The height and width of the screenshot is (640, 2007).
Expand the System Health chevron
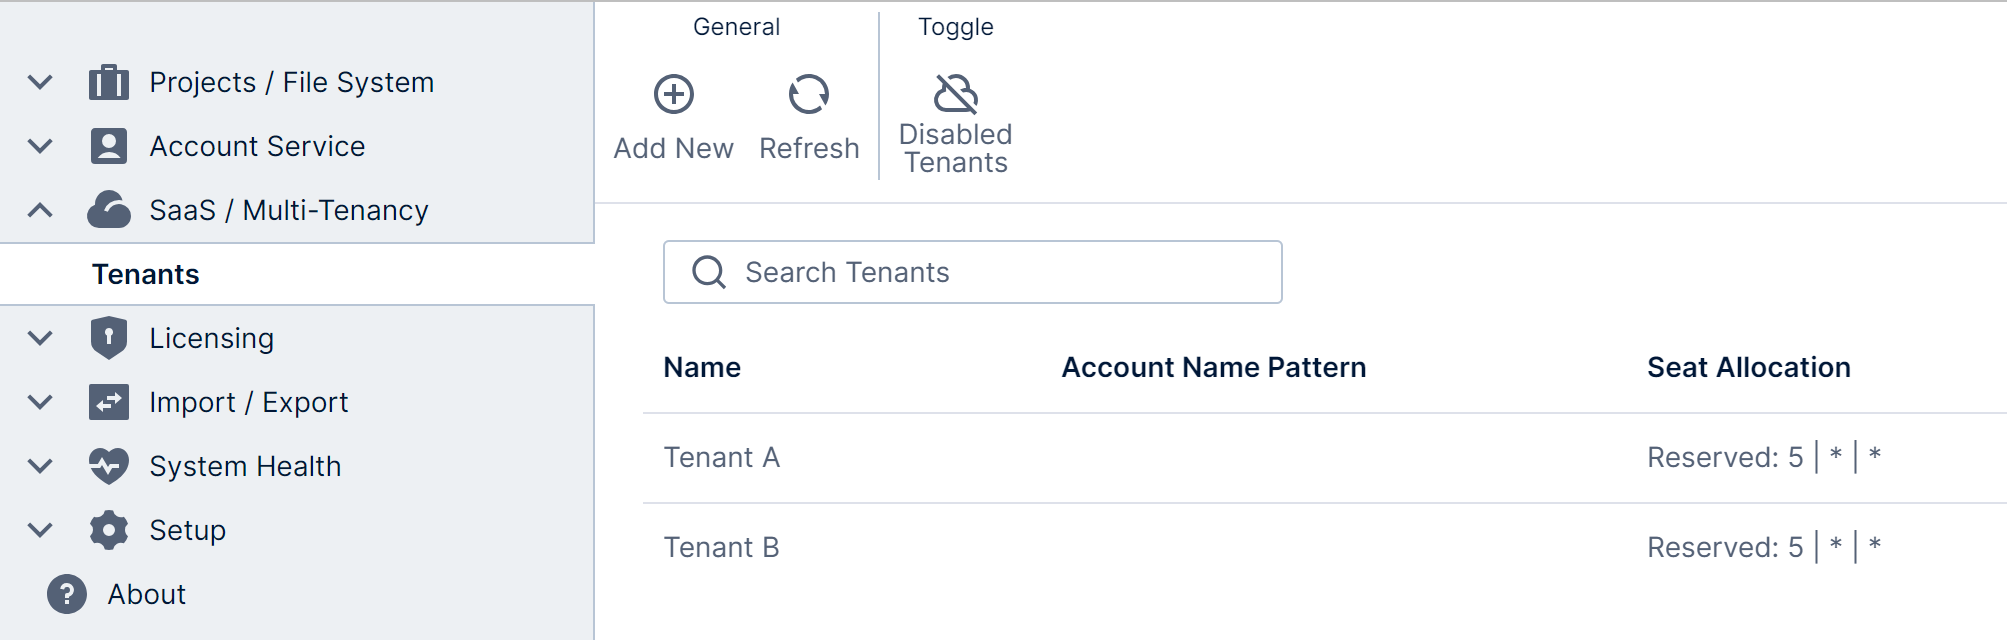point(40,466)
